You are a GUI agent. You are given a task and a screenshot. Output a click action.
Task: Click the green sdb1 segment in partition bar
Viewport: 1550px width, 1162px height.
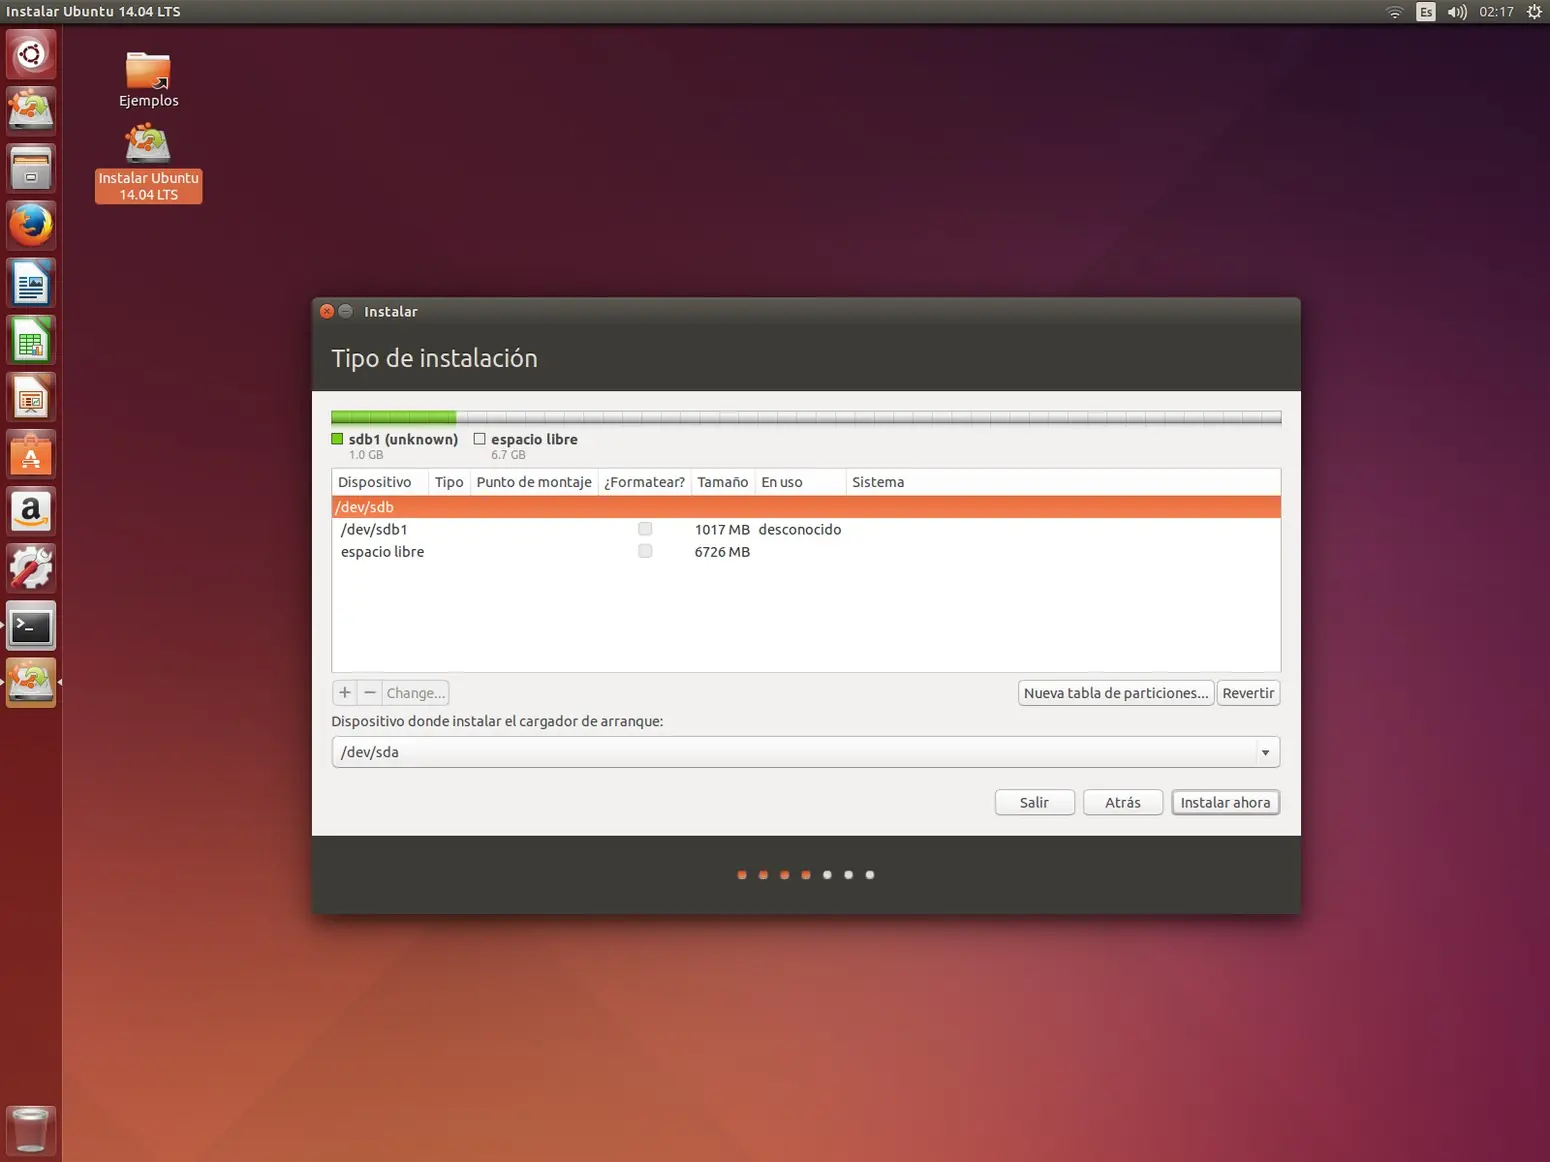[x=394, y=417]
